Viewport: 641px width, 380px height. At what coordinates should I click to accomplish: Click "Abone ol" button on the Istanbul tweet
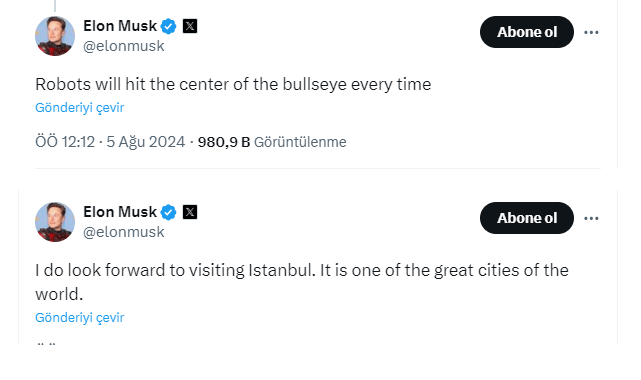click(527, 218)
